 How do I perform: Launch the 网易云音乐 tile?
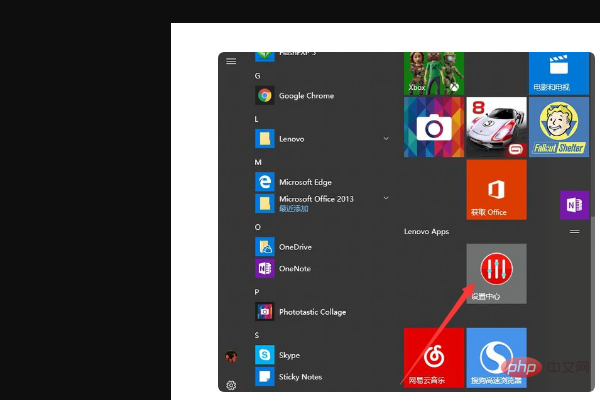(x=434, y=358)
